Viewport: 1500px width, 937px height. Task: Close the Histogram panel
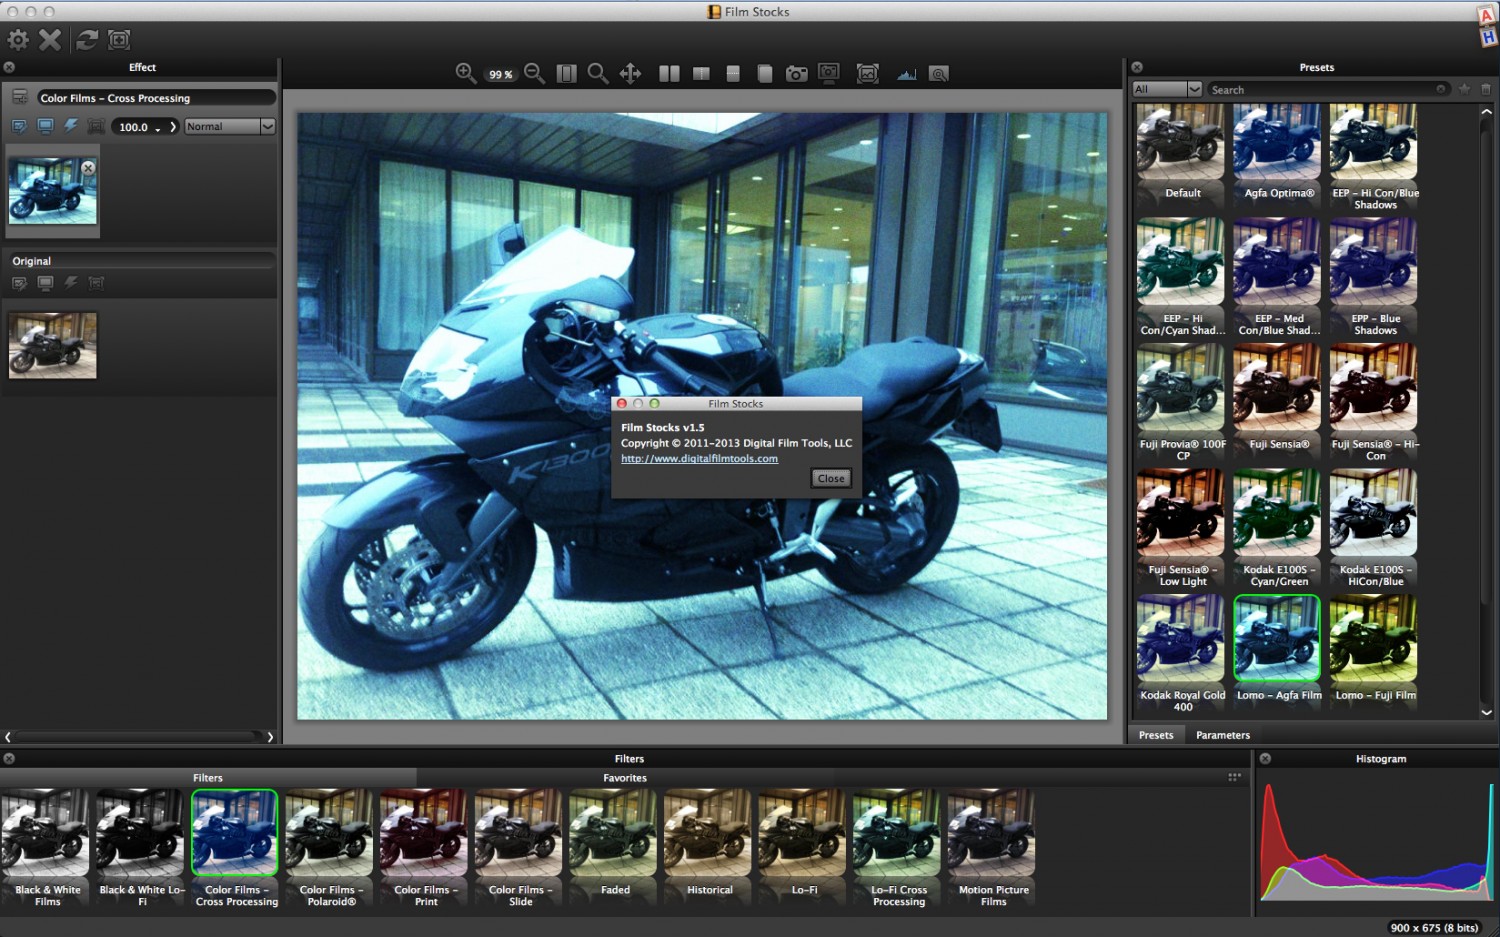pyautogui.click(x=1265, y=759)
